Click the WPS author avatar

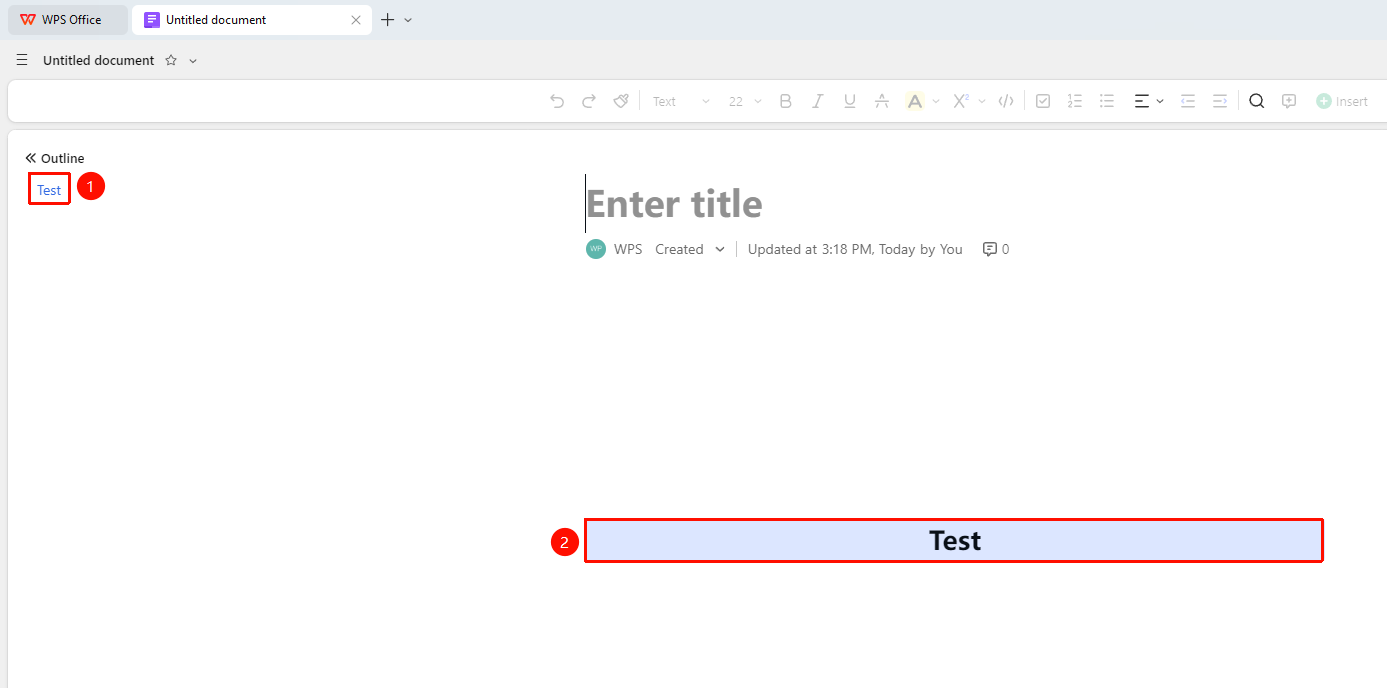tap(596, 249)
